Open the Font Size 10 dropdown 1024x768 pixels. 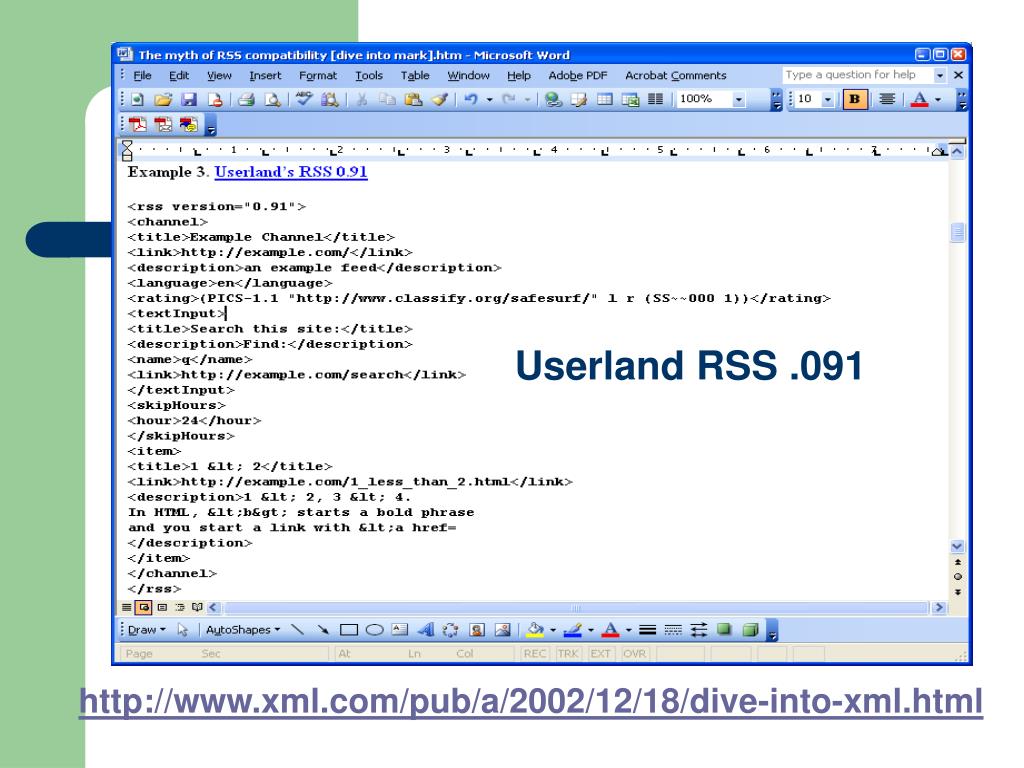[828, 99]
